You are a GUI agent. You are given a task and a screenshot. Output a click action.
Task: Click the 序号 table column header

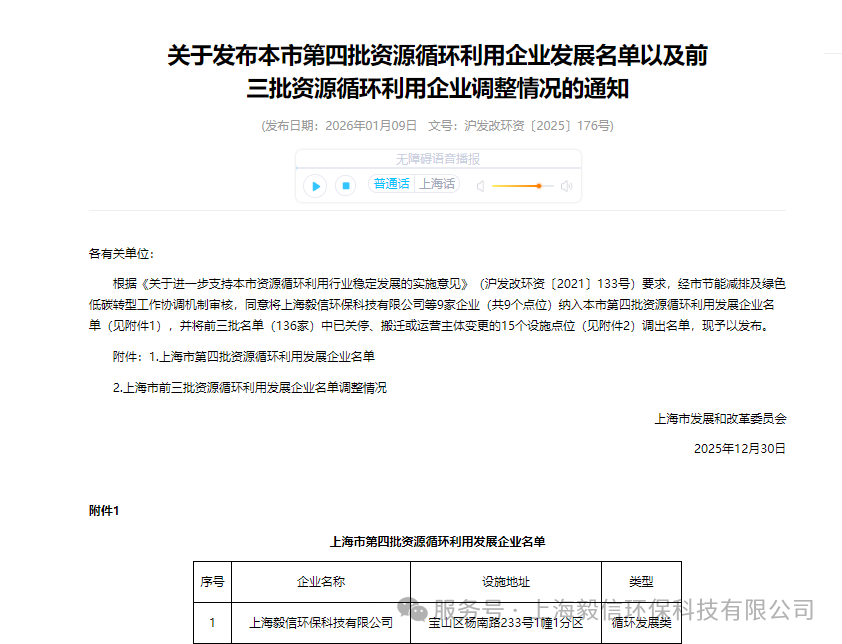212,582
